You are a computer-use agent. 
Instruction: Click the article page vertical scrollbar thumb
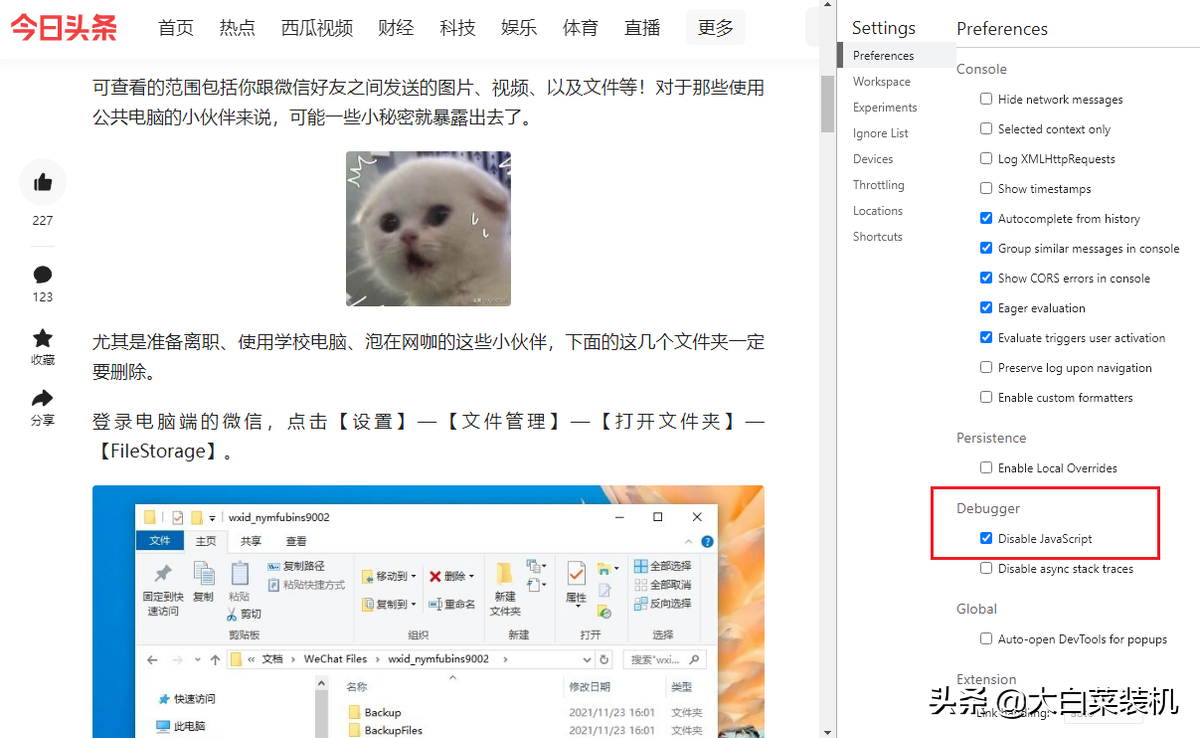(x=828, y=104)
